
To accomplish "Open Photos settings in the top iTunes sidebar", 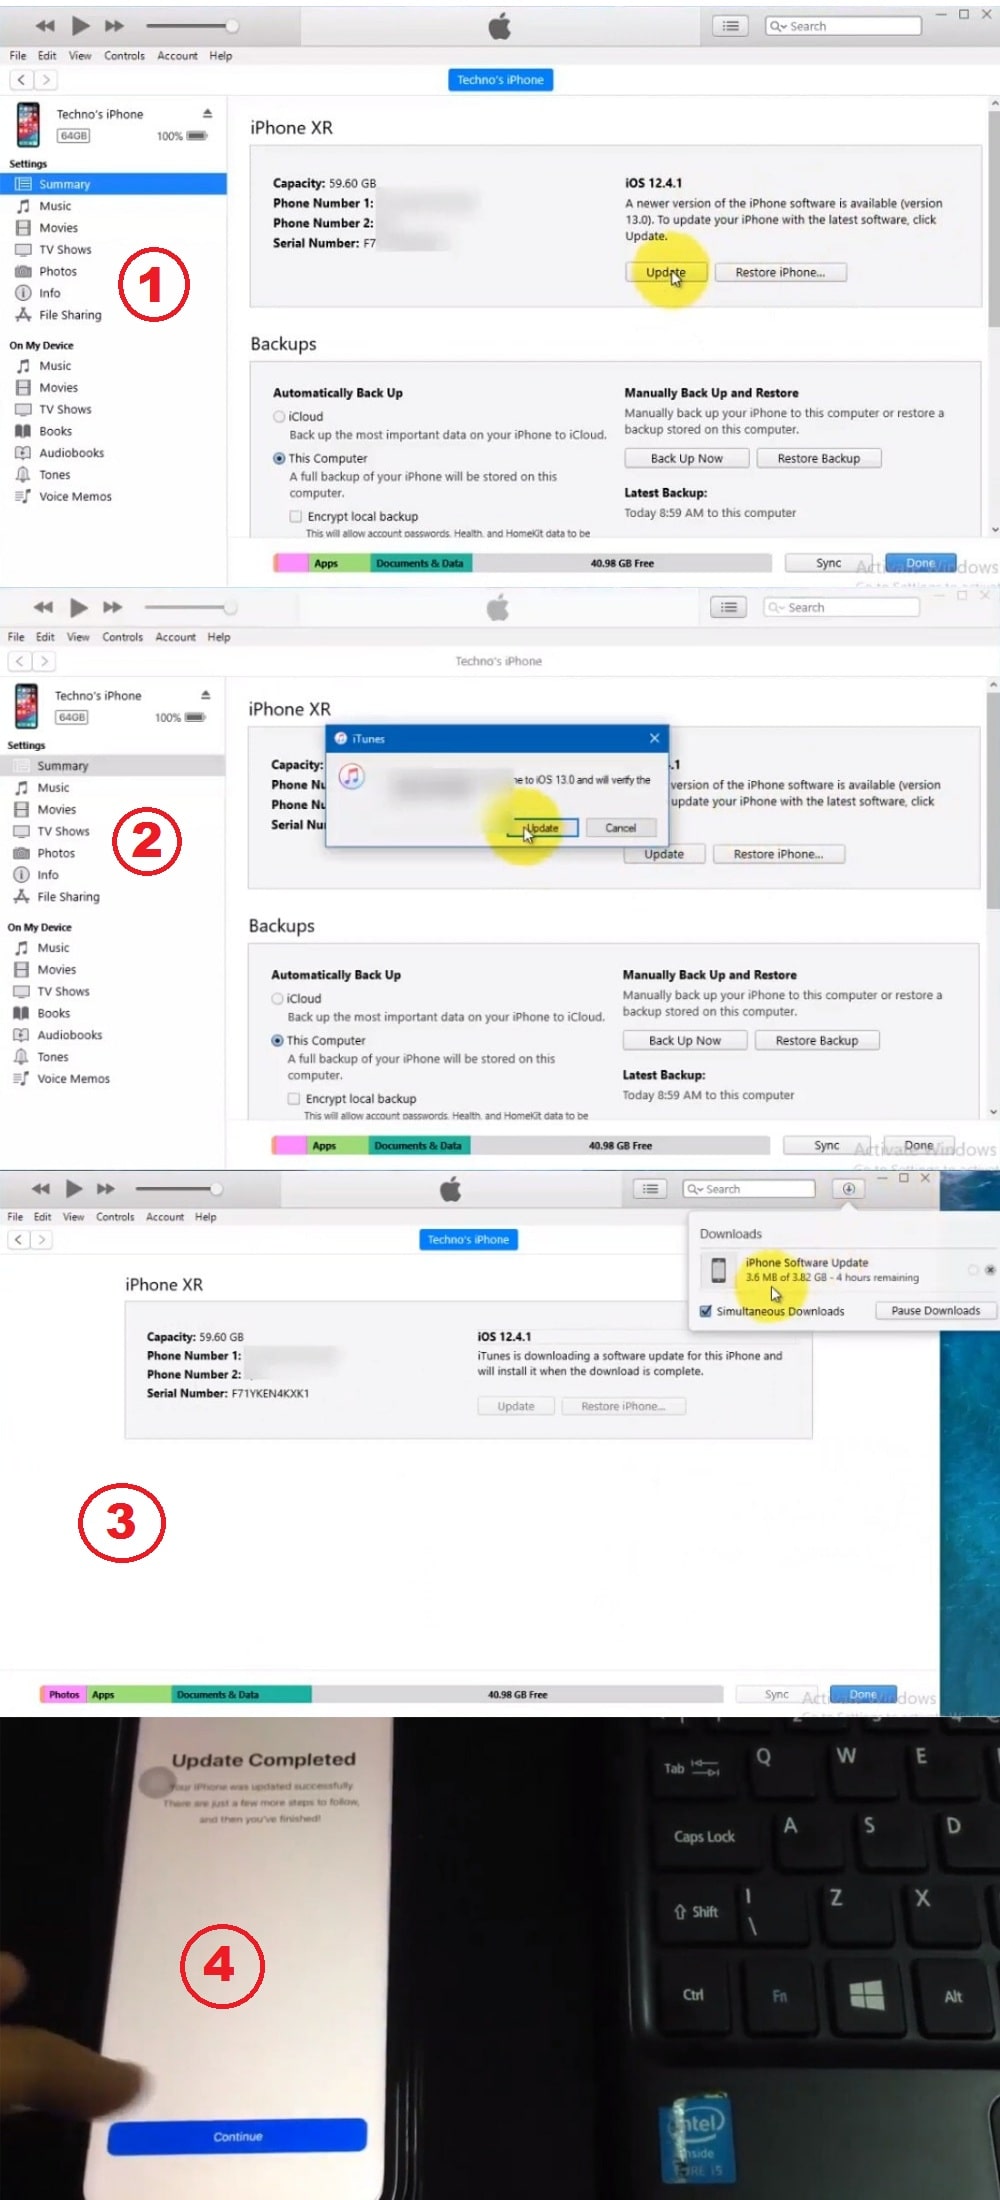I will click(x=57, y=271).
